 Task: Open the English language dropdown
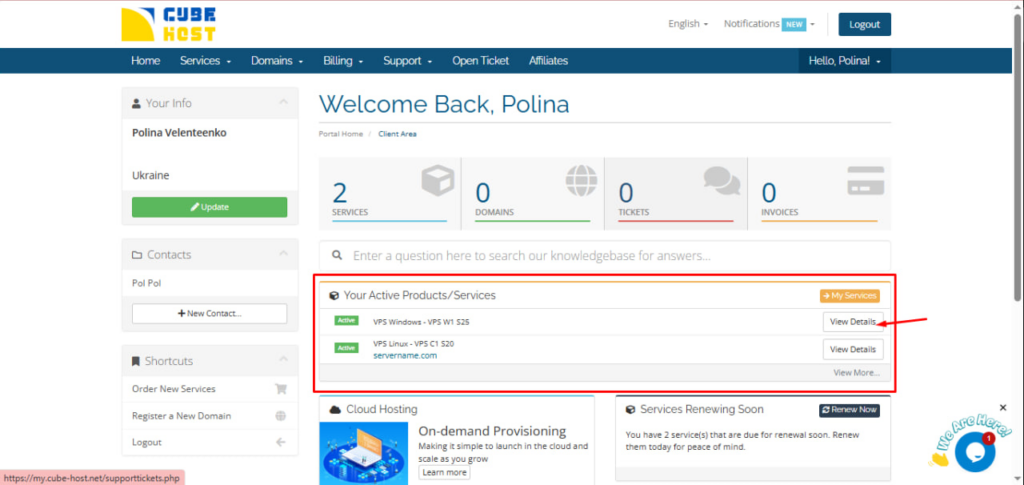tap(688, 24)
